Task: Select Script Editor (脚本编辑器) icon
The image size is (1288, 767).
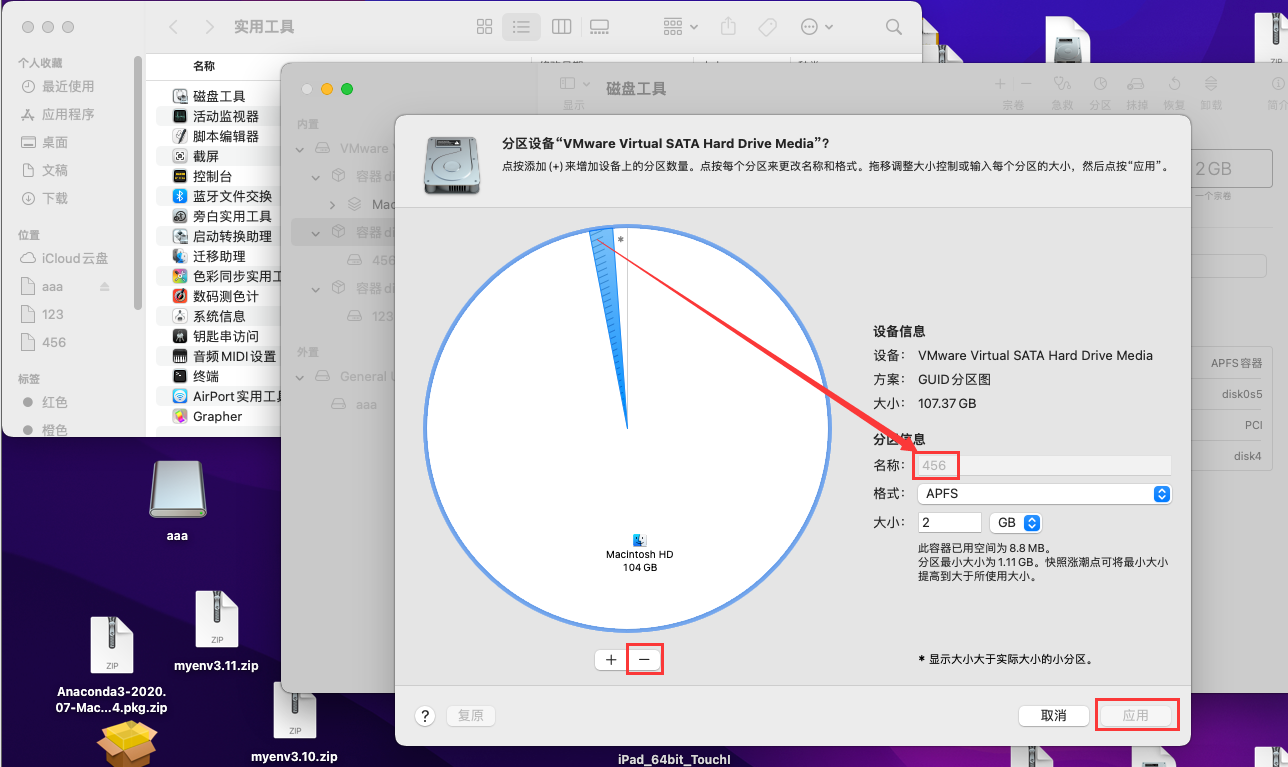Action: click(180, 136)
